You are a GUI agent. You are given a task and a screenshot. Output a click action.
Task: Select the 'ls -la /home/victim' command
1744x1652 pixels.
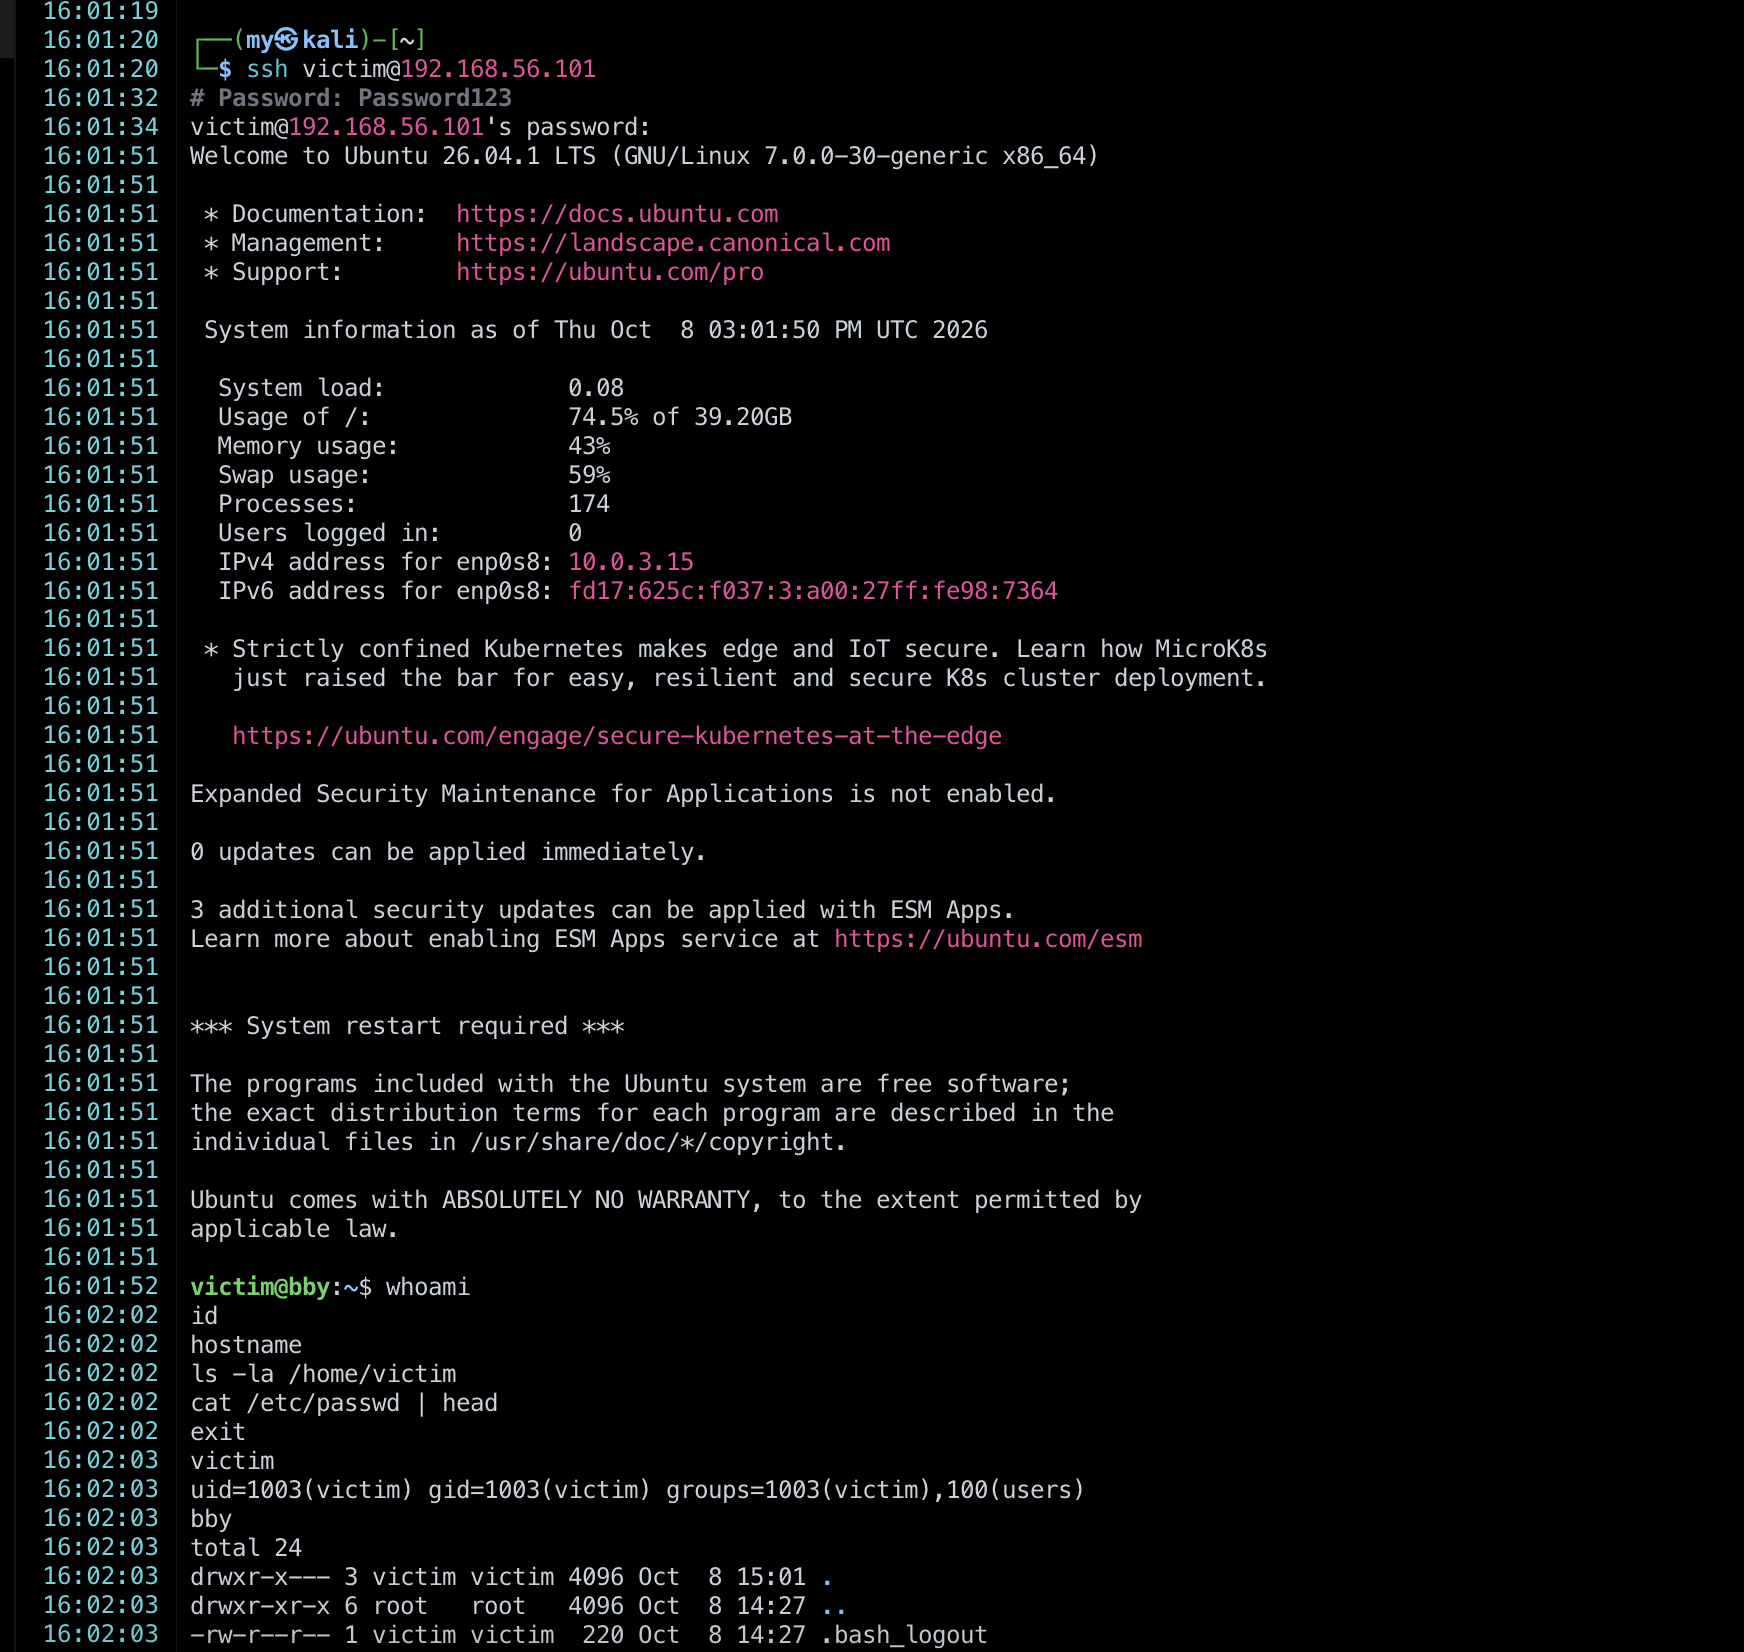click(x=323, y=1374)
